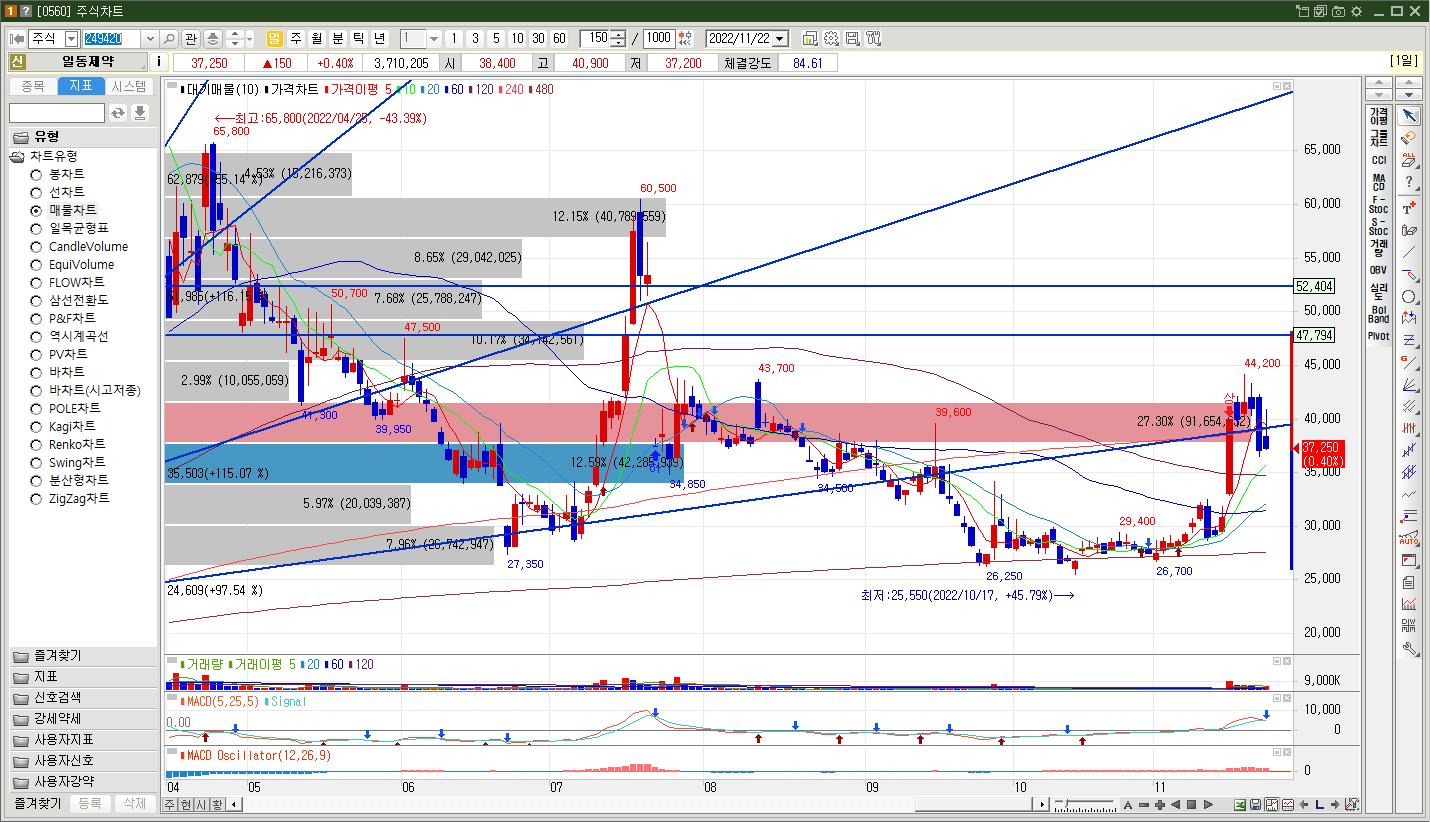Image resolution: width=1430 pixels, height=822 pixels.
Task: Add the CCI indicator from side panel
Action: tap(1379, 160)
